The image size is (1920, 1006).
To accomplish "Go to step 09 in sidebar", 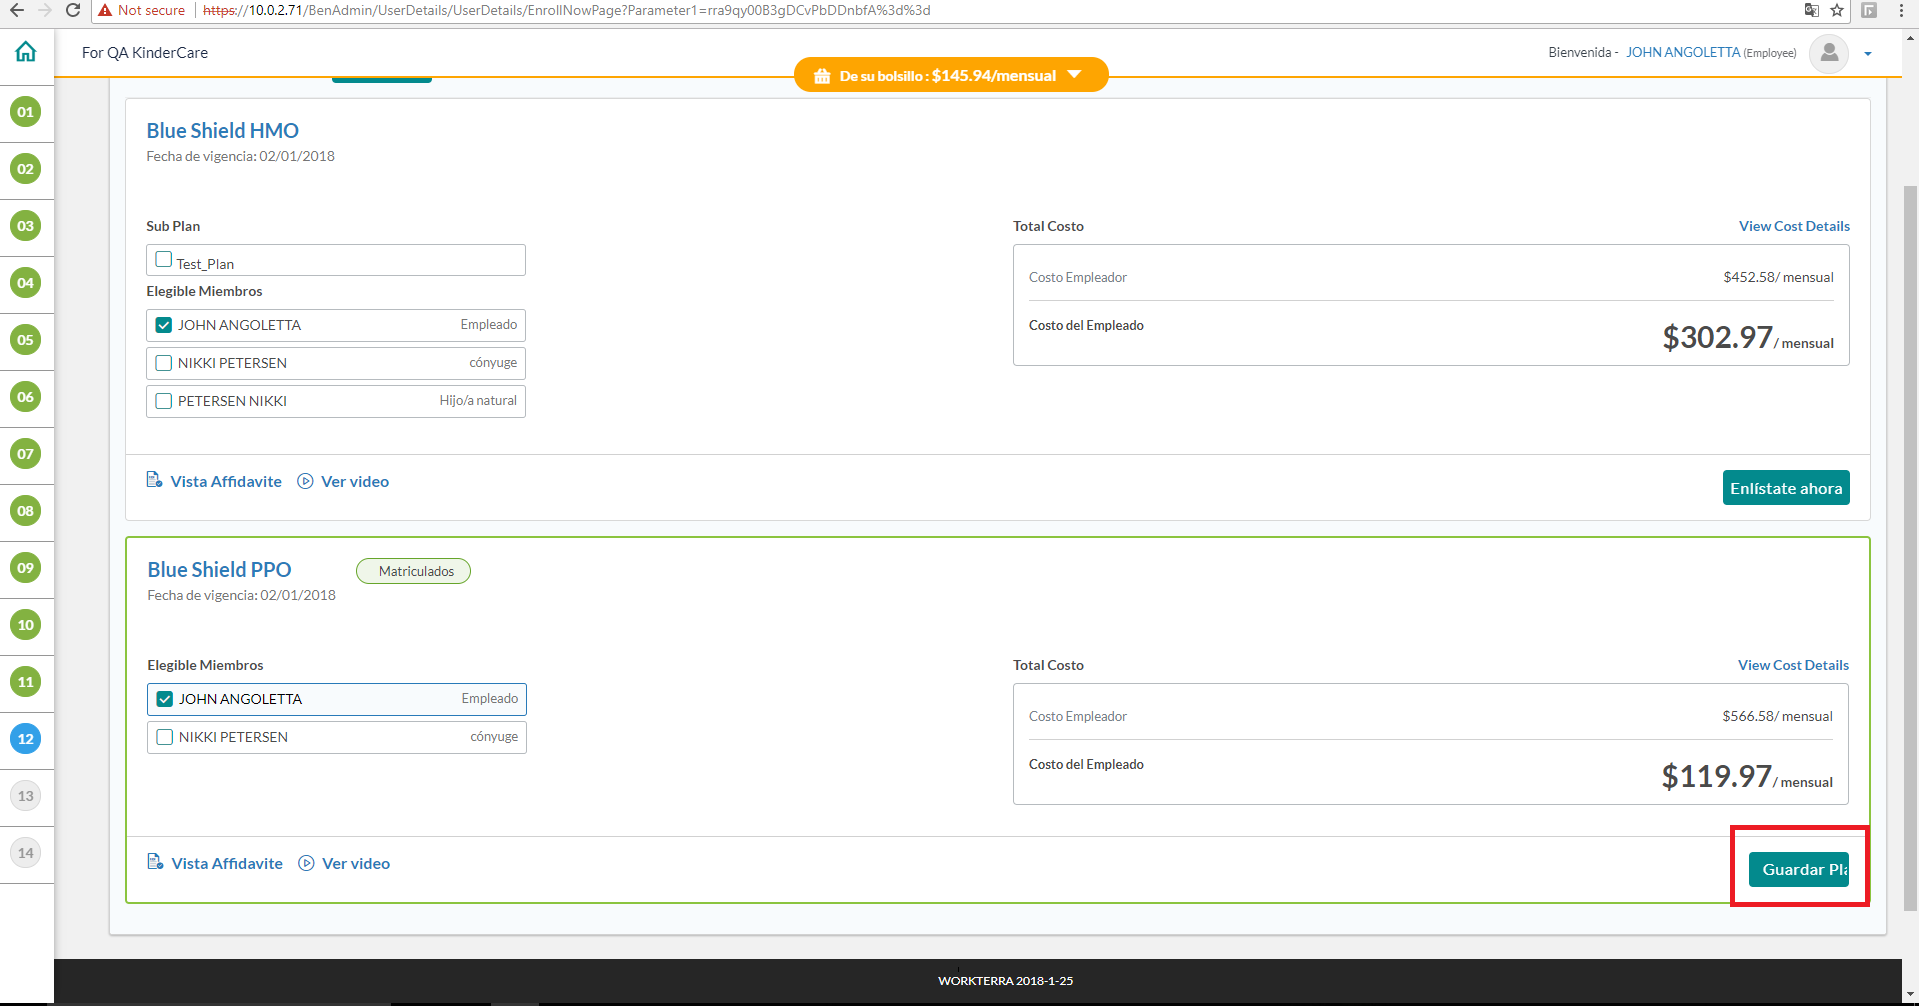I will [x=26, y=568].
